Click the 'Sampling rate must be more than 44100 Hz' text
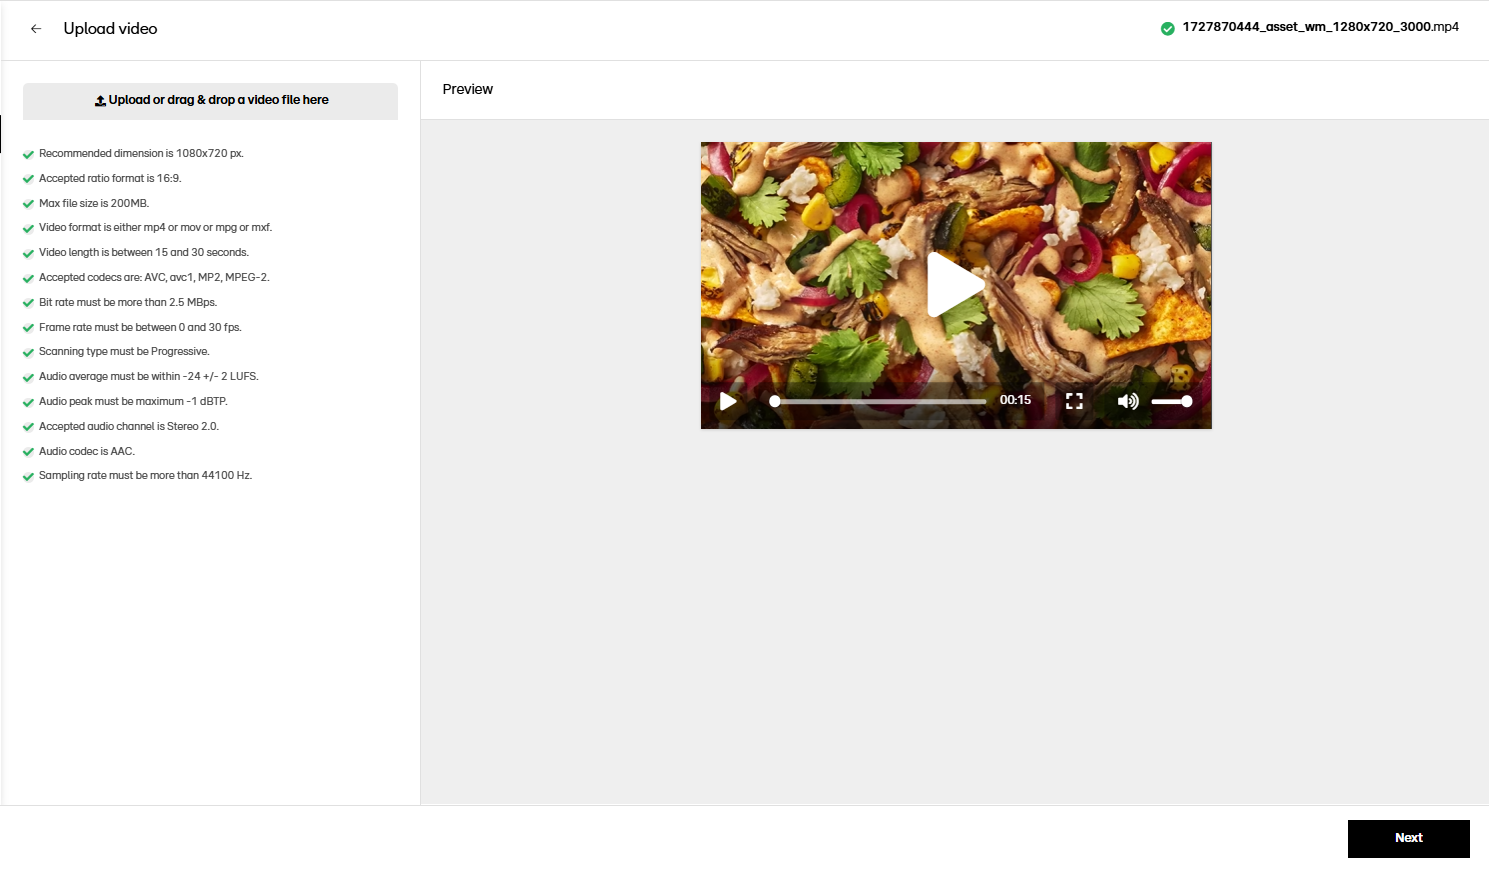The image size is (1489, 871). pos(145,475)
